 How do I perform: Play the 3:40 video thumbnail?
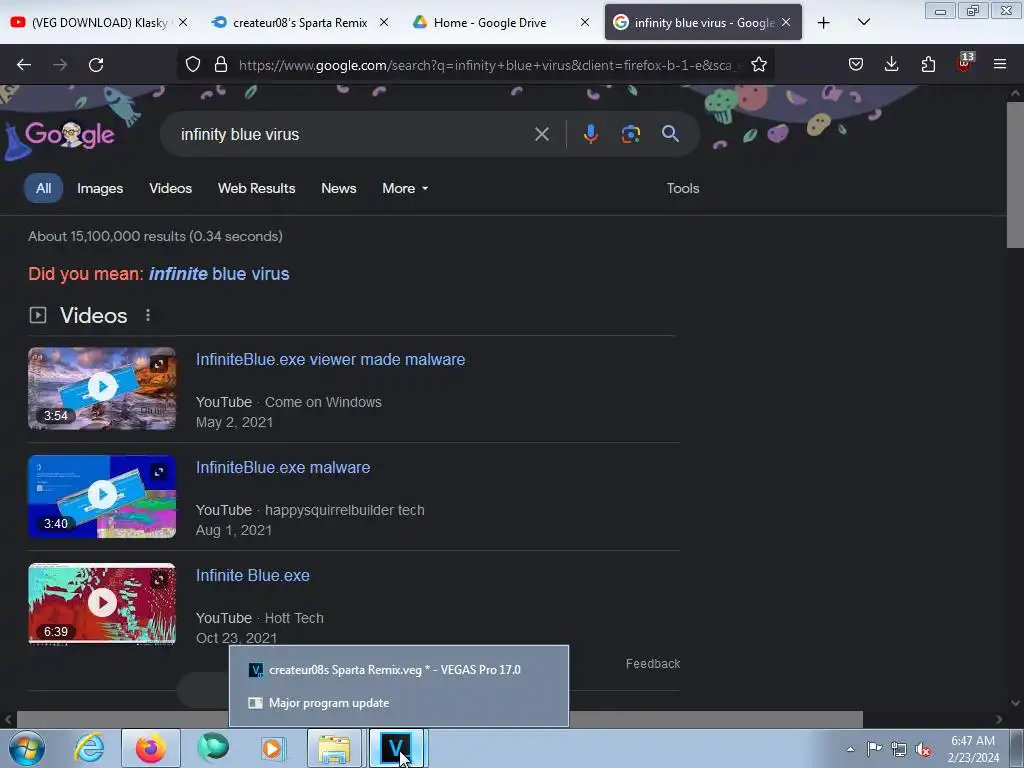pos(102,496)
